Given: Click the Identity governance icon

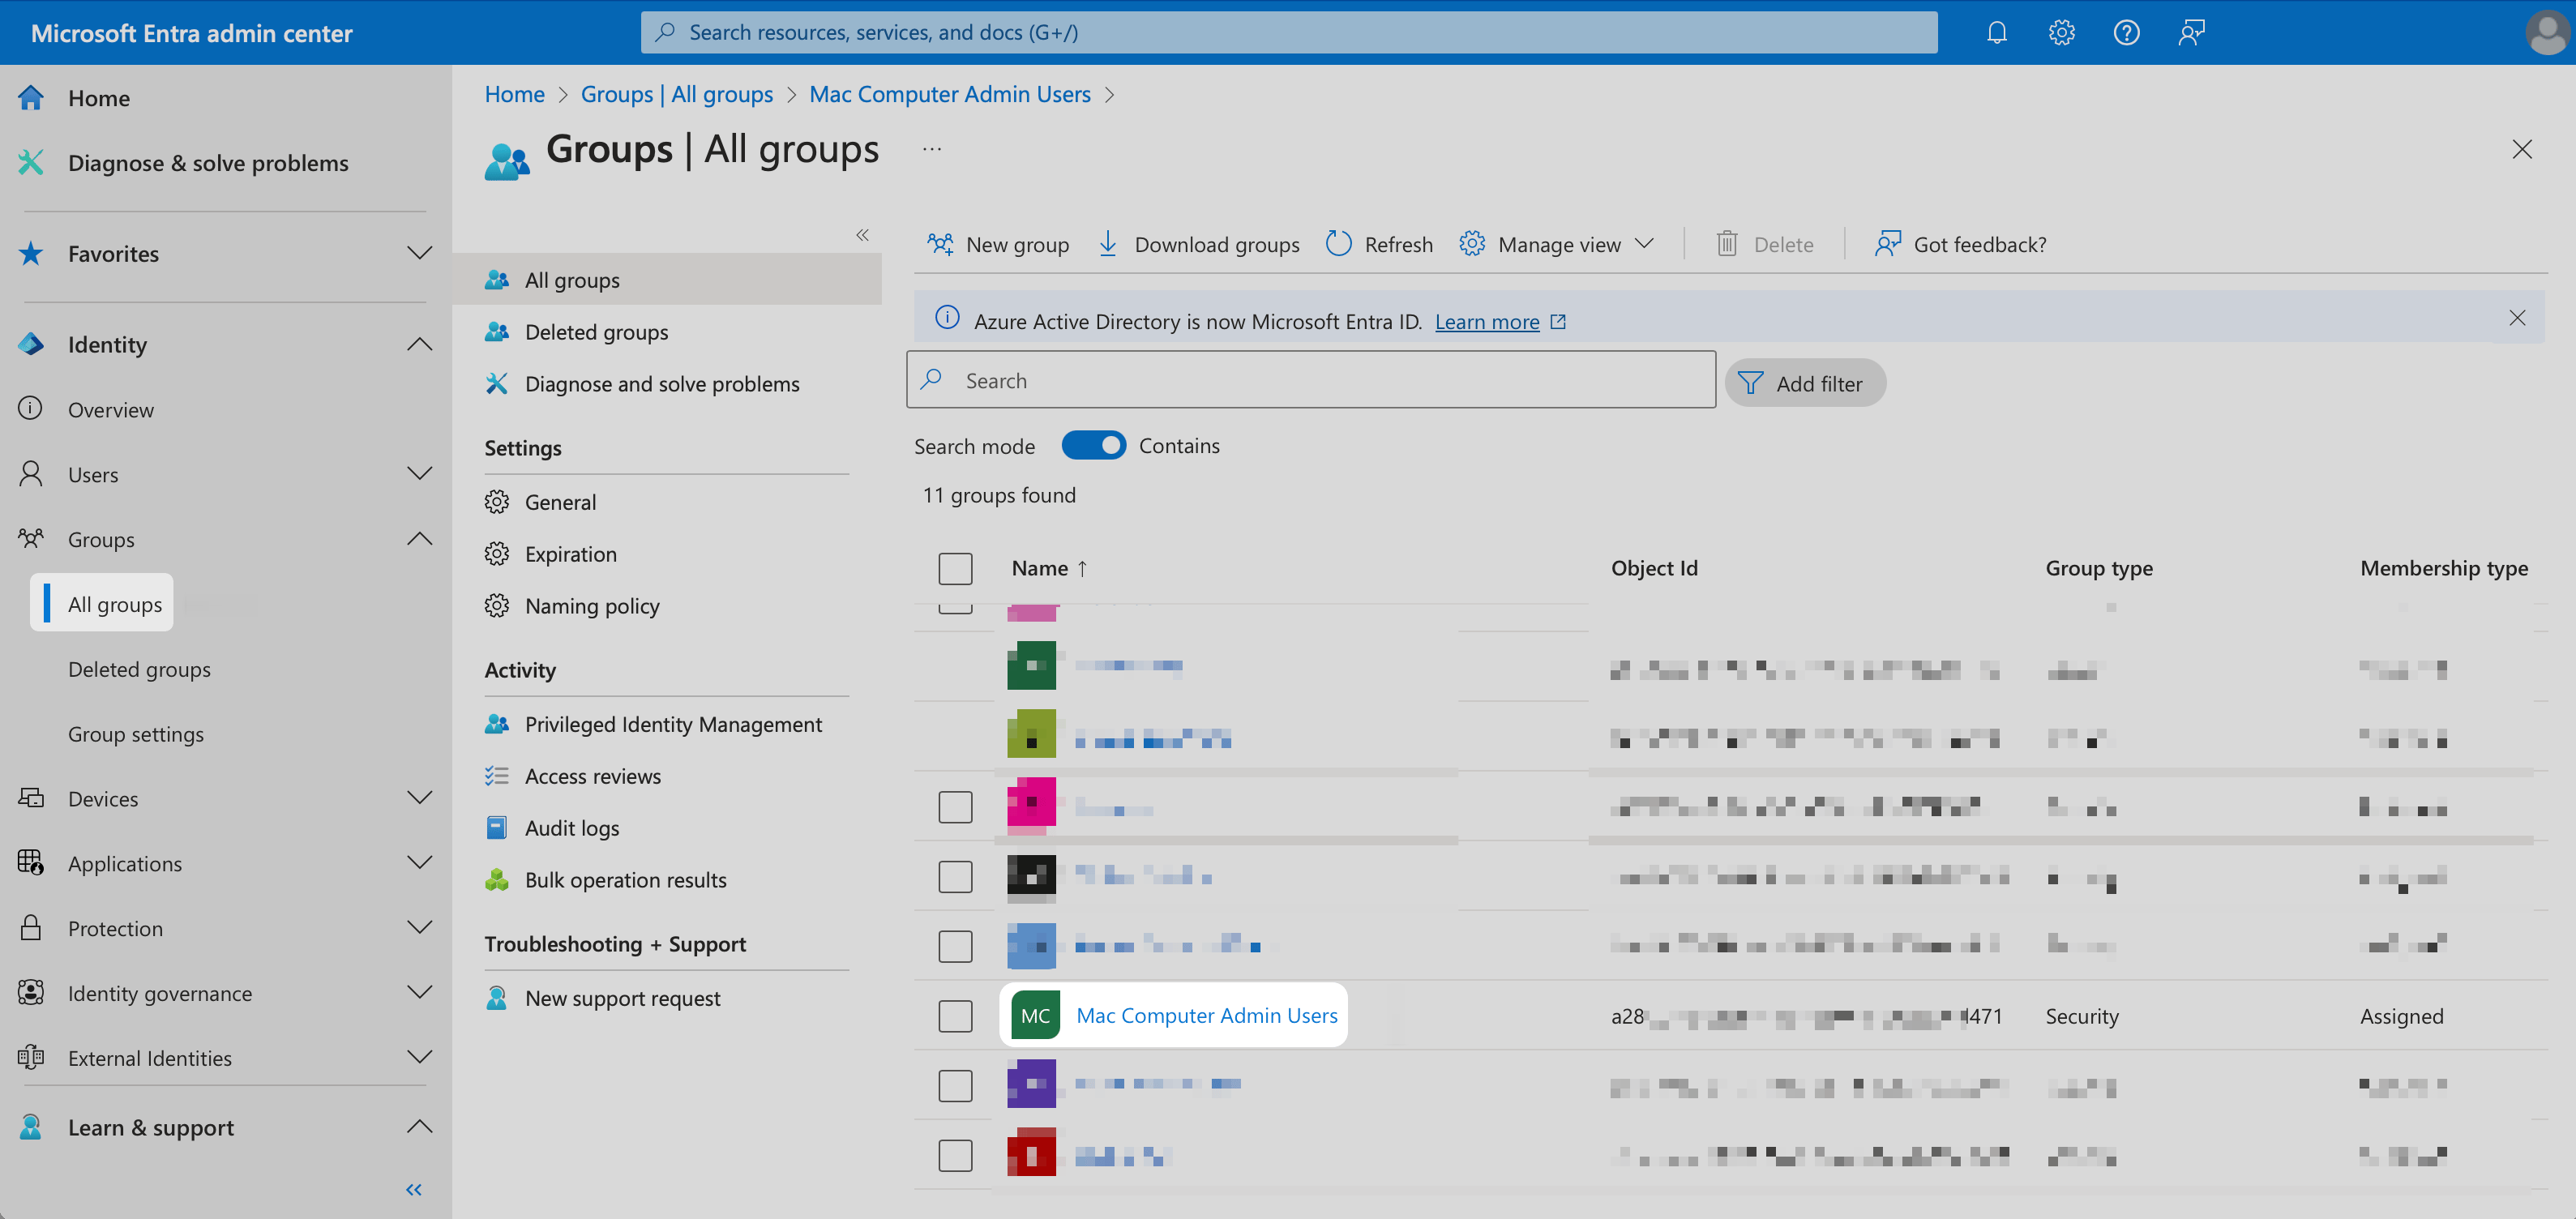Looking at the screenshot, I should point(31,992).
